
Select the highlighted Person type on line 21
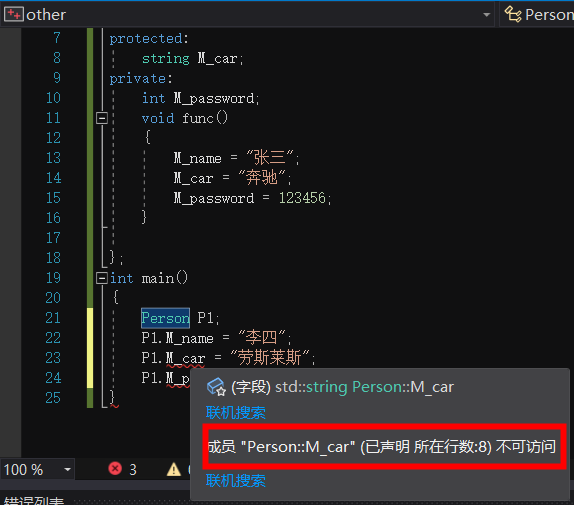point(165,318)
